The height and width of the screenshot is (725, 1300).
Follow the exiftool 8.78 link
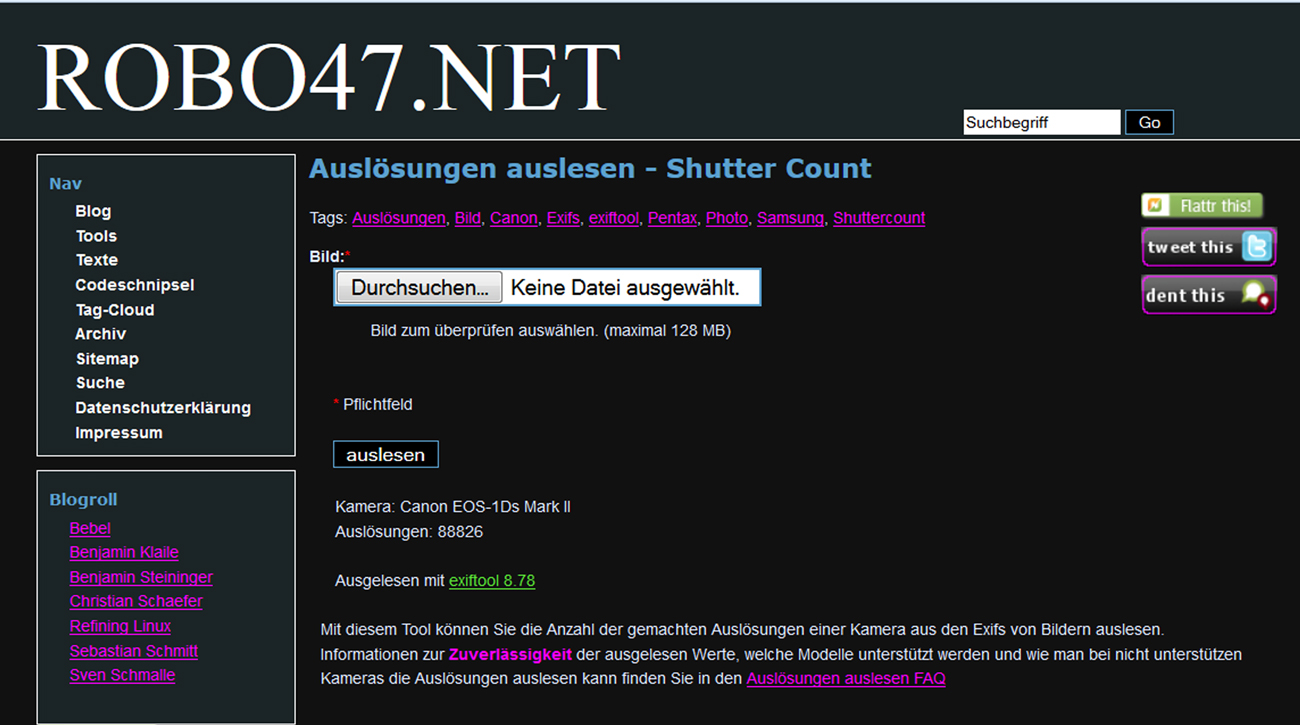(492, 581)
